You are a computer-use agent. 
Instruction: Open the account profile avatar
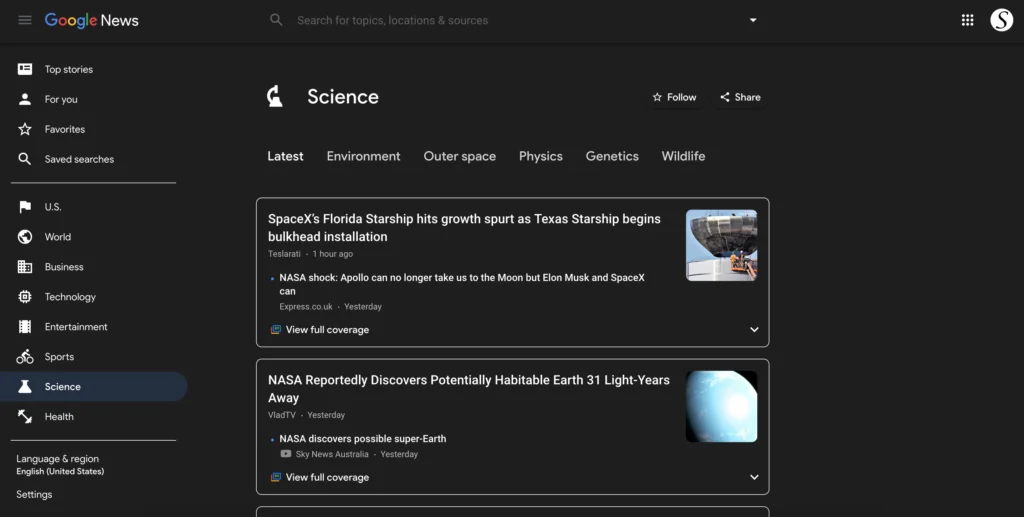pyautogui.click(x=1001, y=20)
